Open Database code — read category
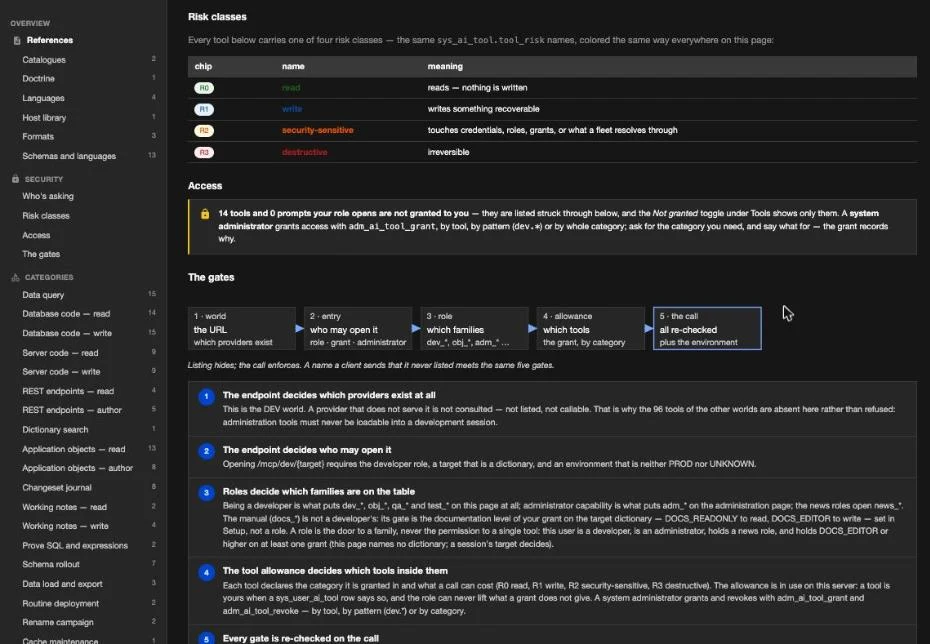Image resolution: width=930 pixels, height=644 pixels. click(x=66, y=314)
